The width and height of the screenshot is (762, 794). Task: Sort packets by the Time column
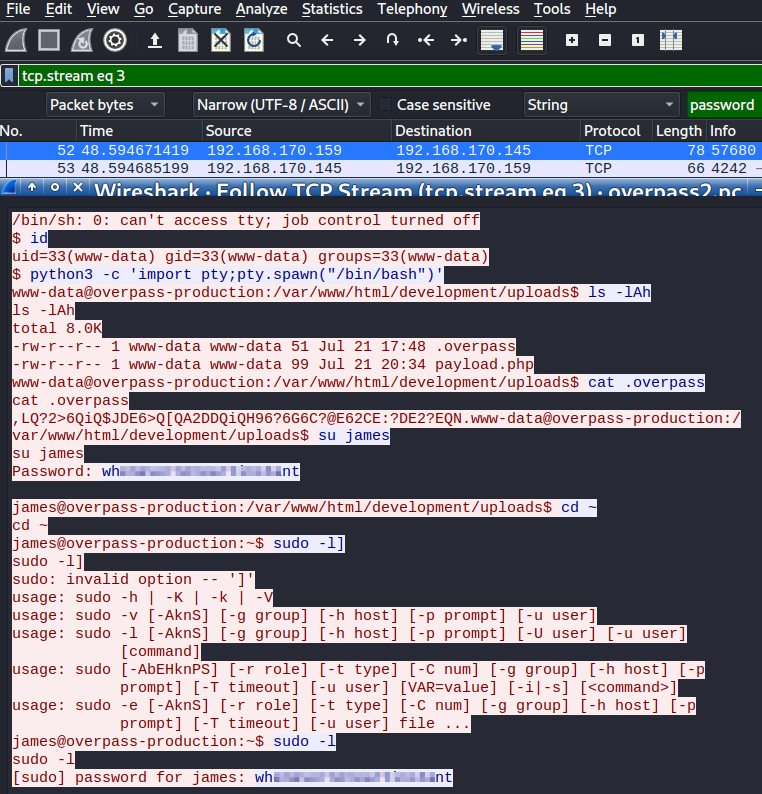pyautogui.click(x=140, y=131)
